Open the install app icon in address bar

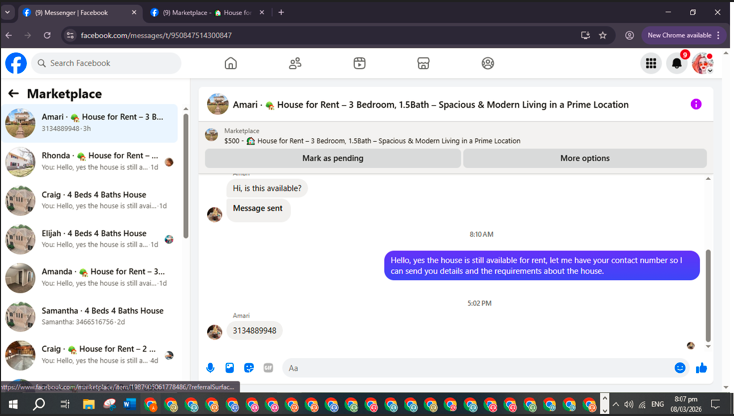click(x=585, y=35)
